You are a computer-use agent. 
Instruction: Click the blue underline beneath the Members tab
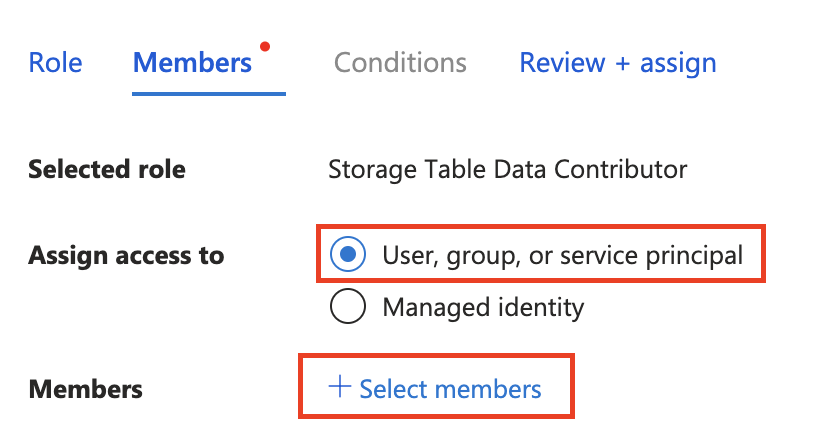209,93
